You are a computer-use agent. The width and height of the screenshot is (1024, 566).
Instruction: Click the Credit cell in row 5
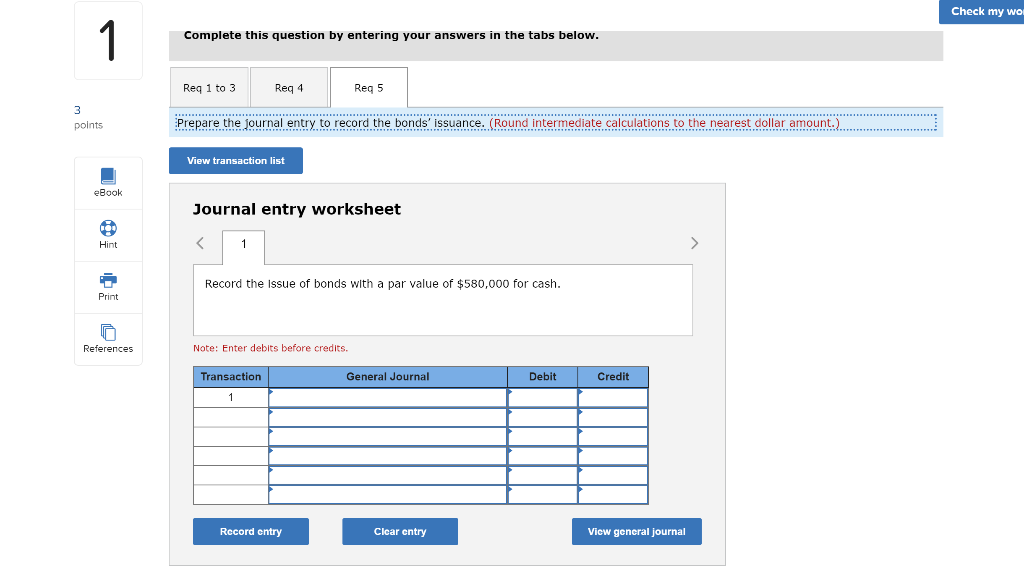(613, 475)
